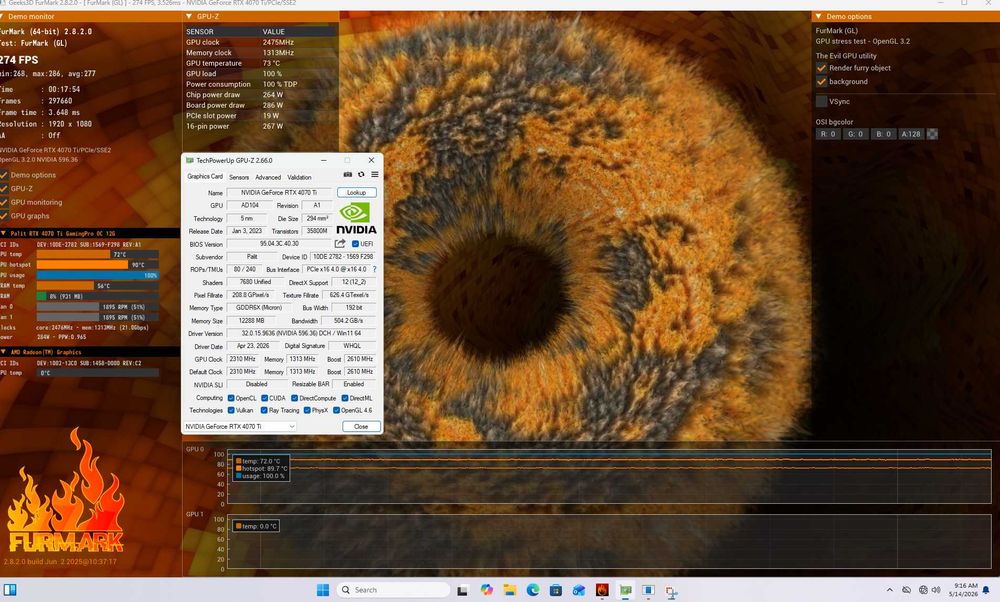Viewport: 1000px width, 602px height.
Task: Switch to the Advanced tab
Action: pyautogui.click(x=268, y=177)
